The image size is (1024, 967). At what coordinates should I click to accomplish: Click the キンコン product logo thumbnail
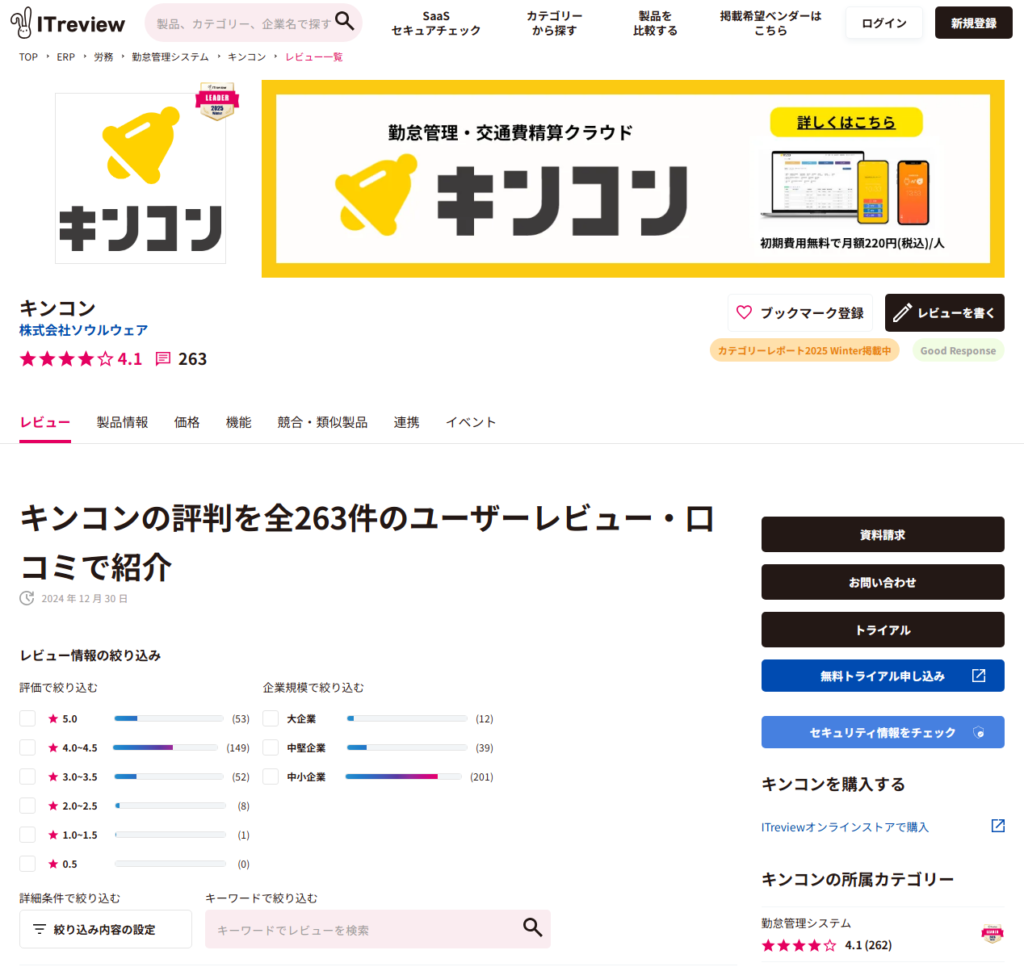coord(140,178)
